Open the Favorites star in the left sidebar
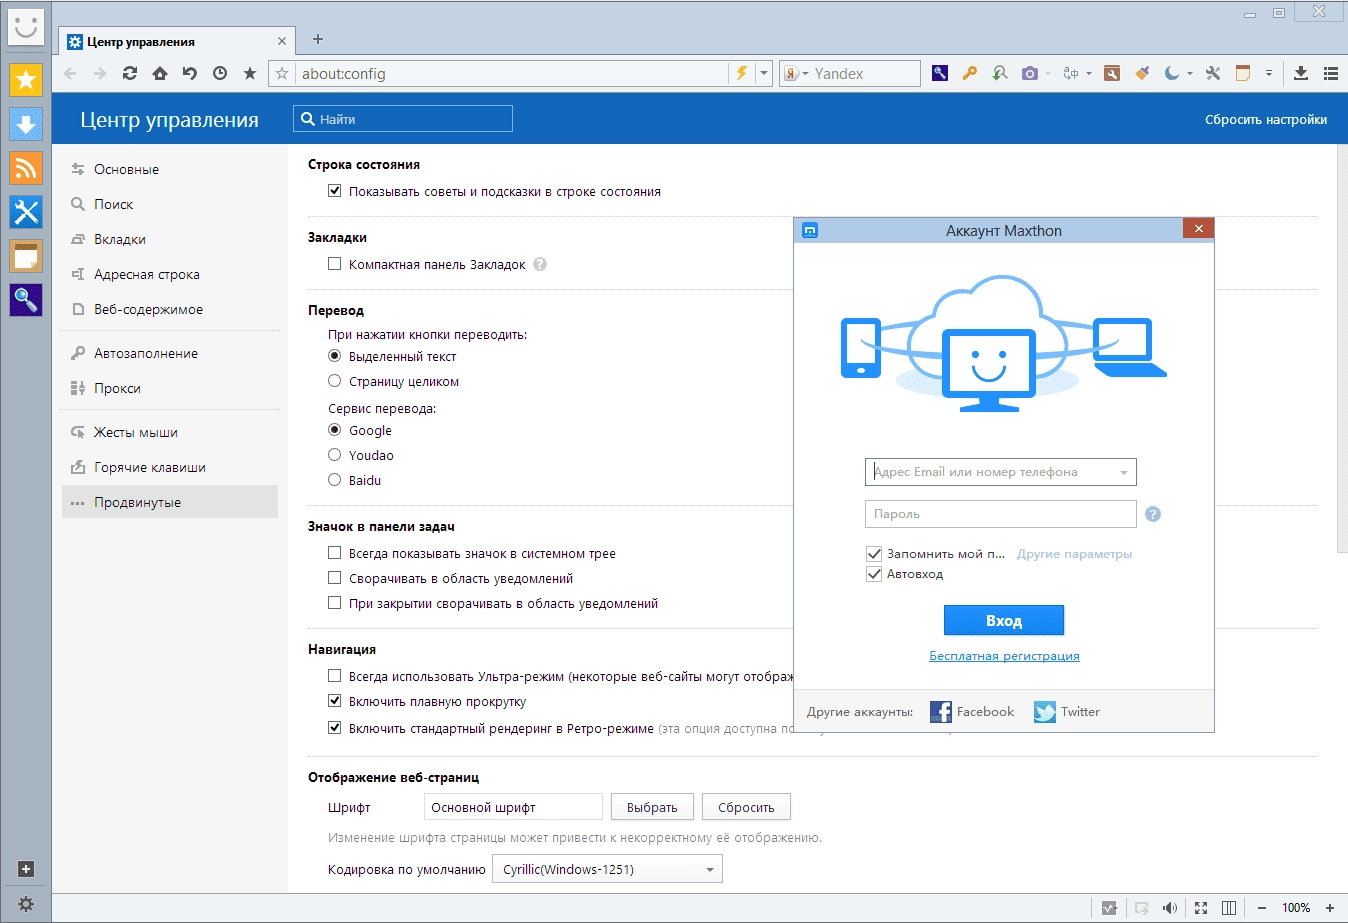1348x923 pixels. pyautogui.click(x=26, y=80)
